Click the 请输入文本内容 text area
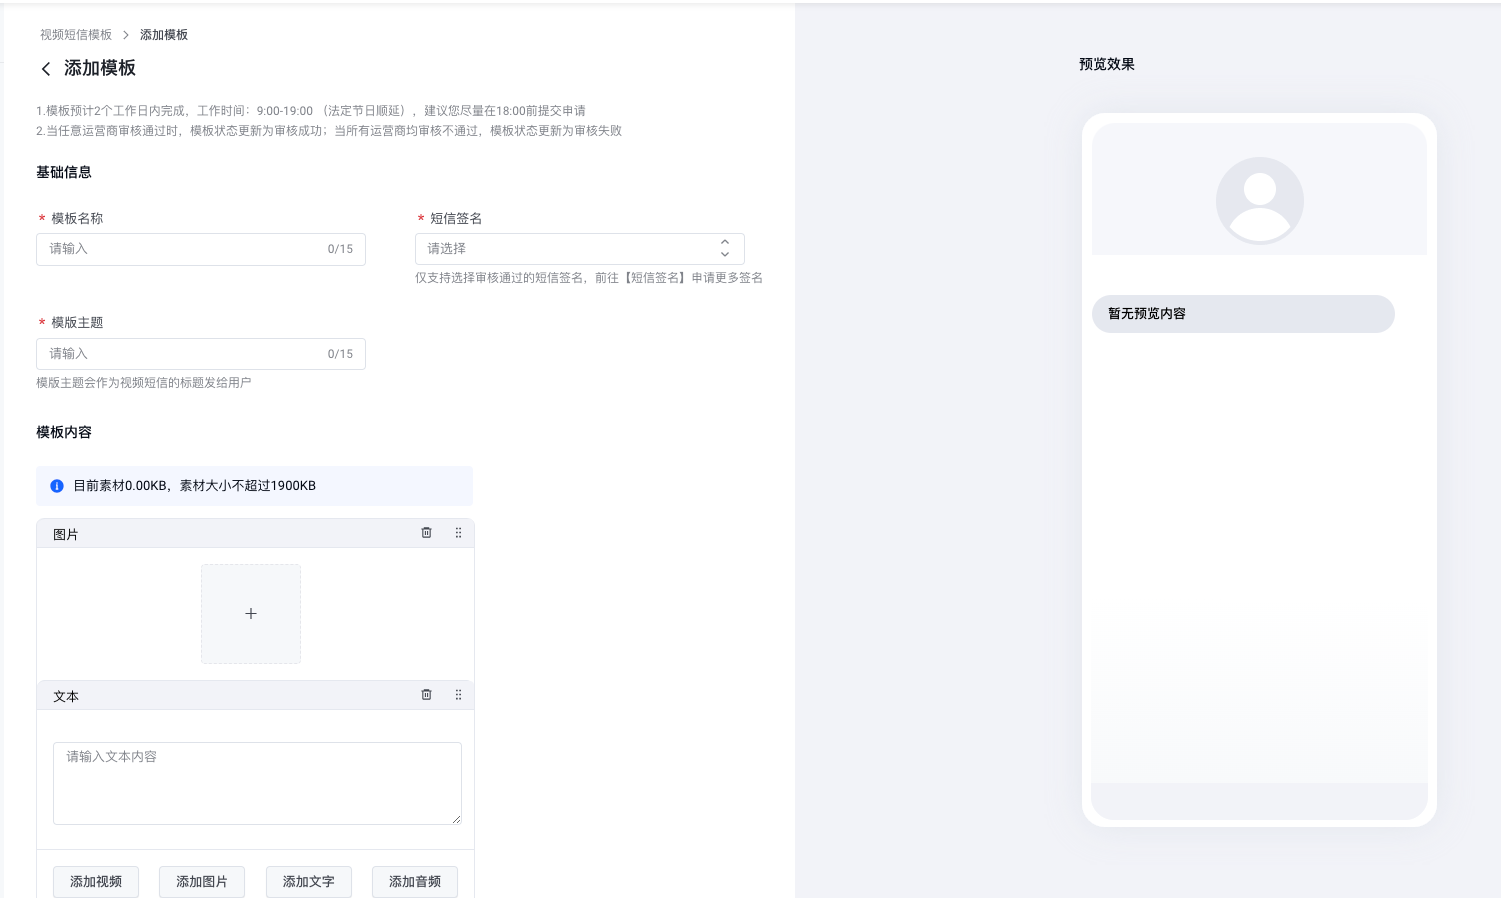 click(x=257, y=783)
